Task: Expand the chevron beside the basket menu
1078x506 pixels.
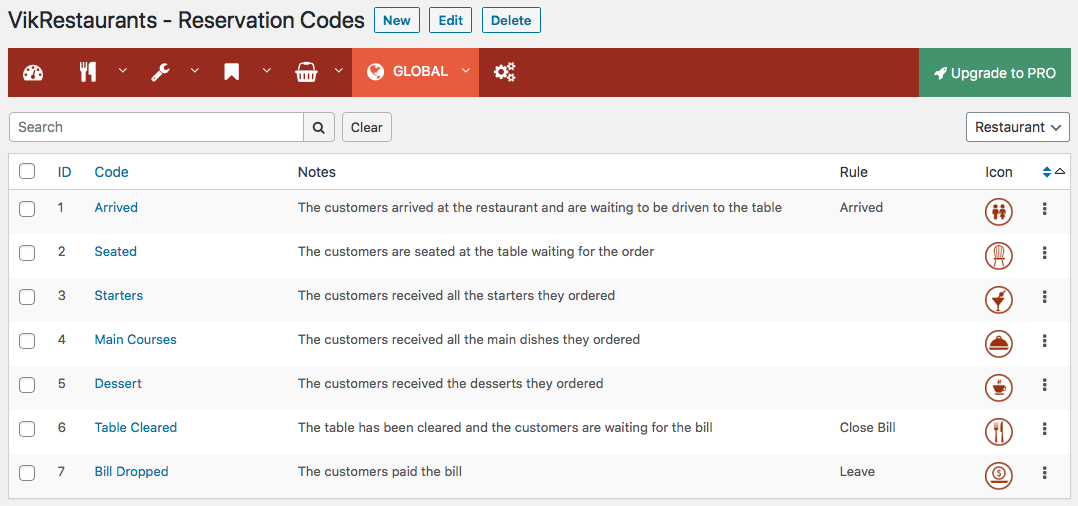Action: (x=338, y=70)
